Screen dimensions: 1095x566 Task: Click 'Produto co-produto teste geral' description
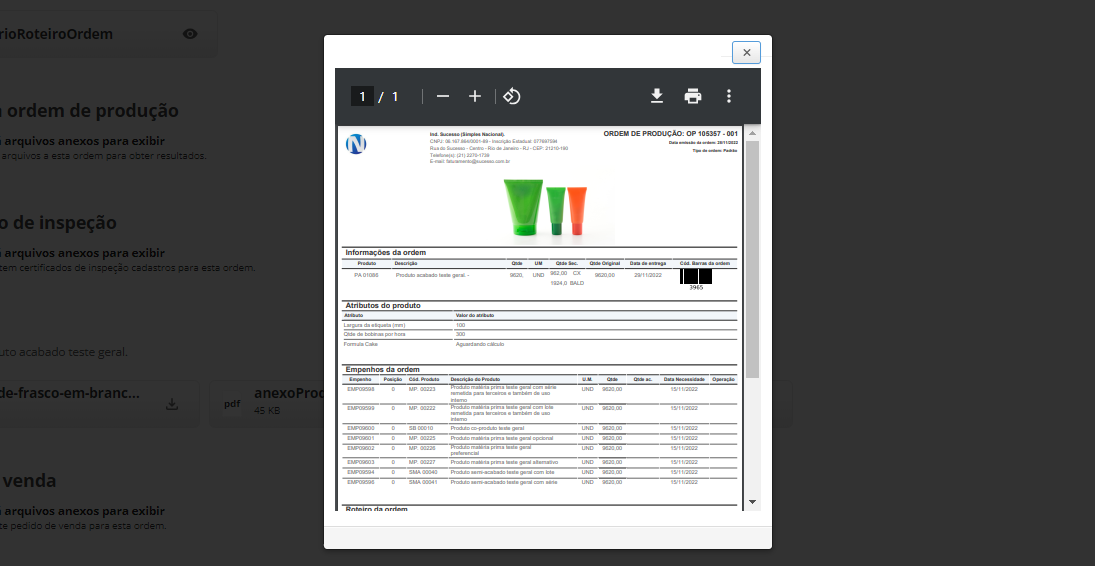click(487, 428)
